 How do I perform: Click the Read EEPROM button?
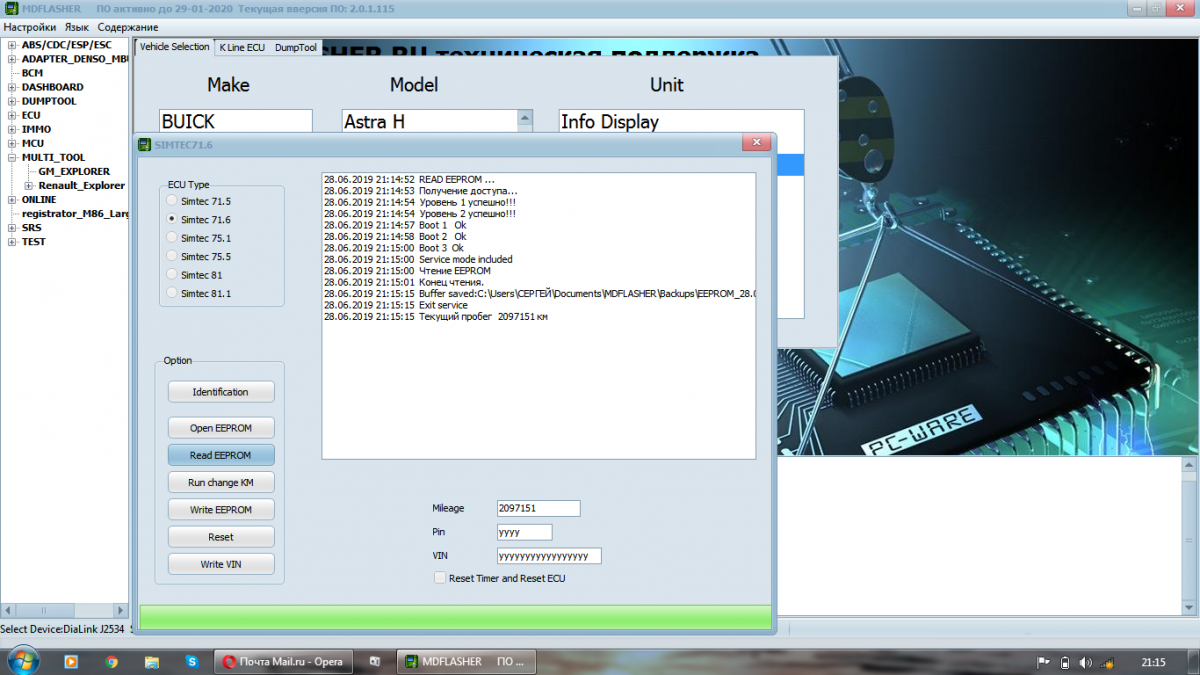(x=220, y=455)
